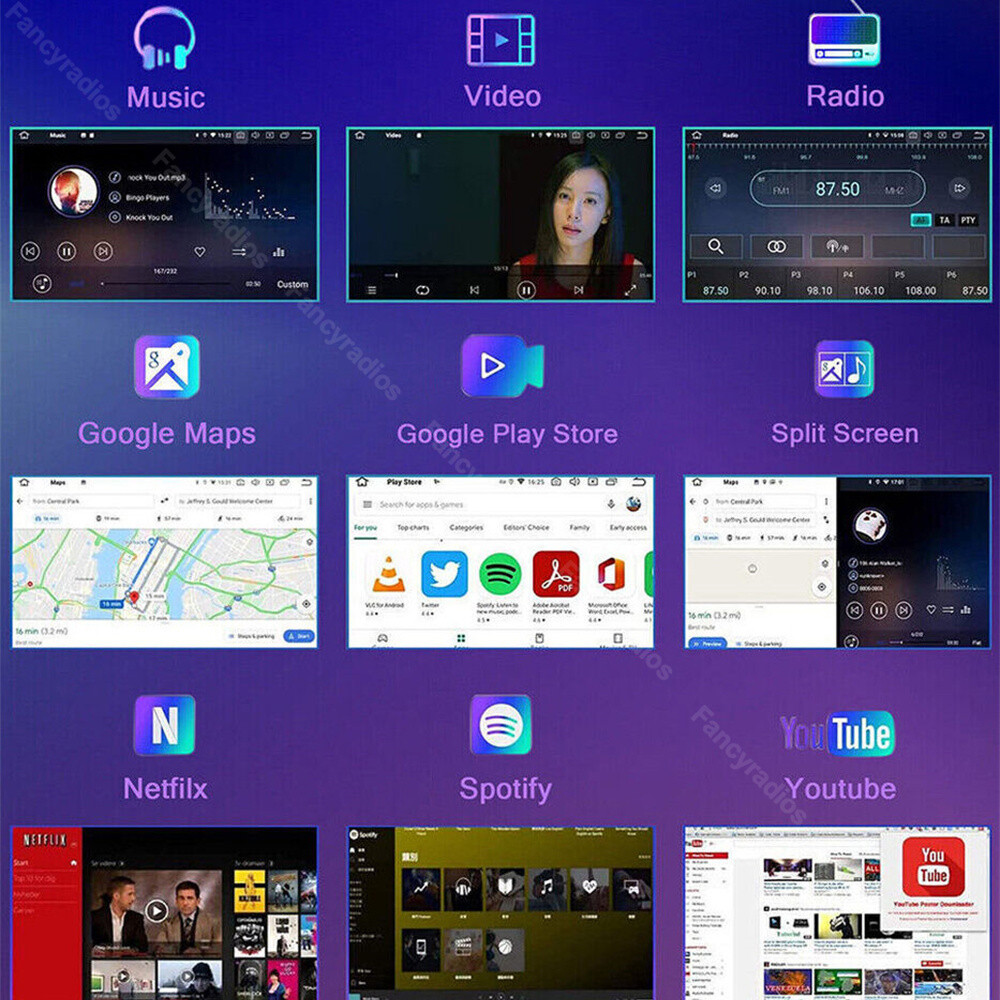Seek to next radio frequency arrow

[959, 188]
